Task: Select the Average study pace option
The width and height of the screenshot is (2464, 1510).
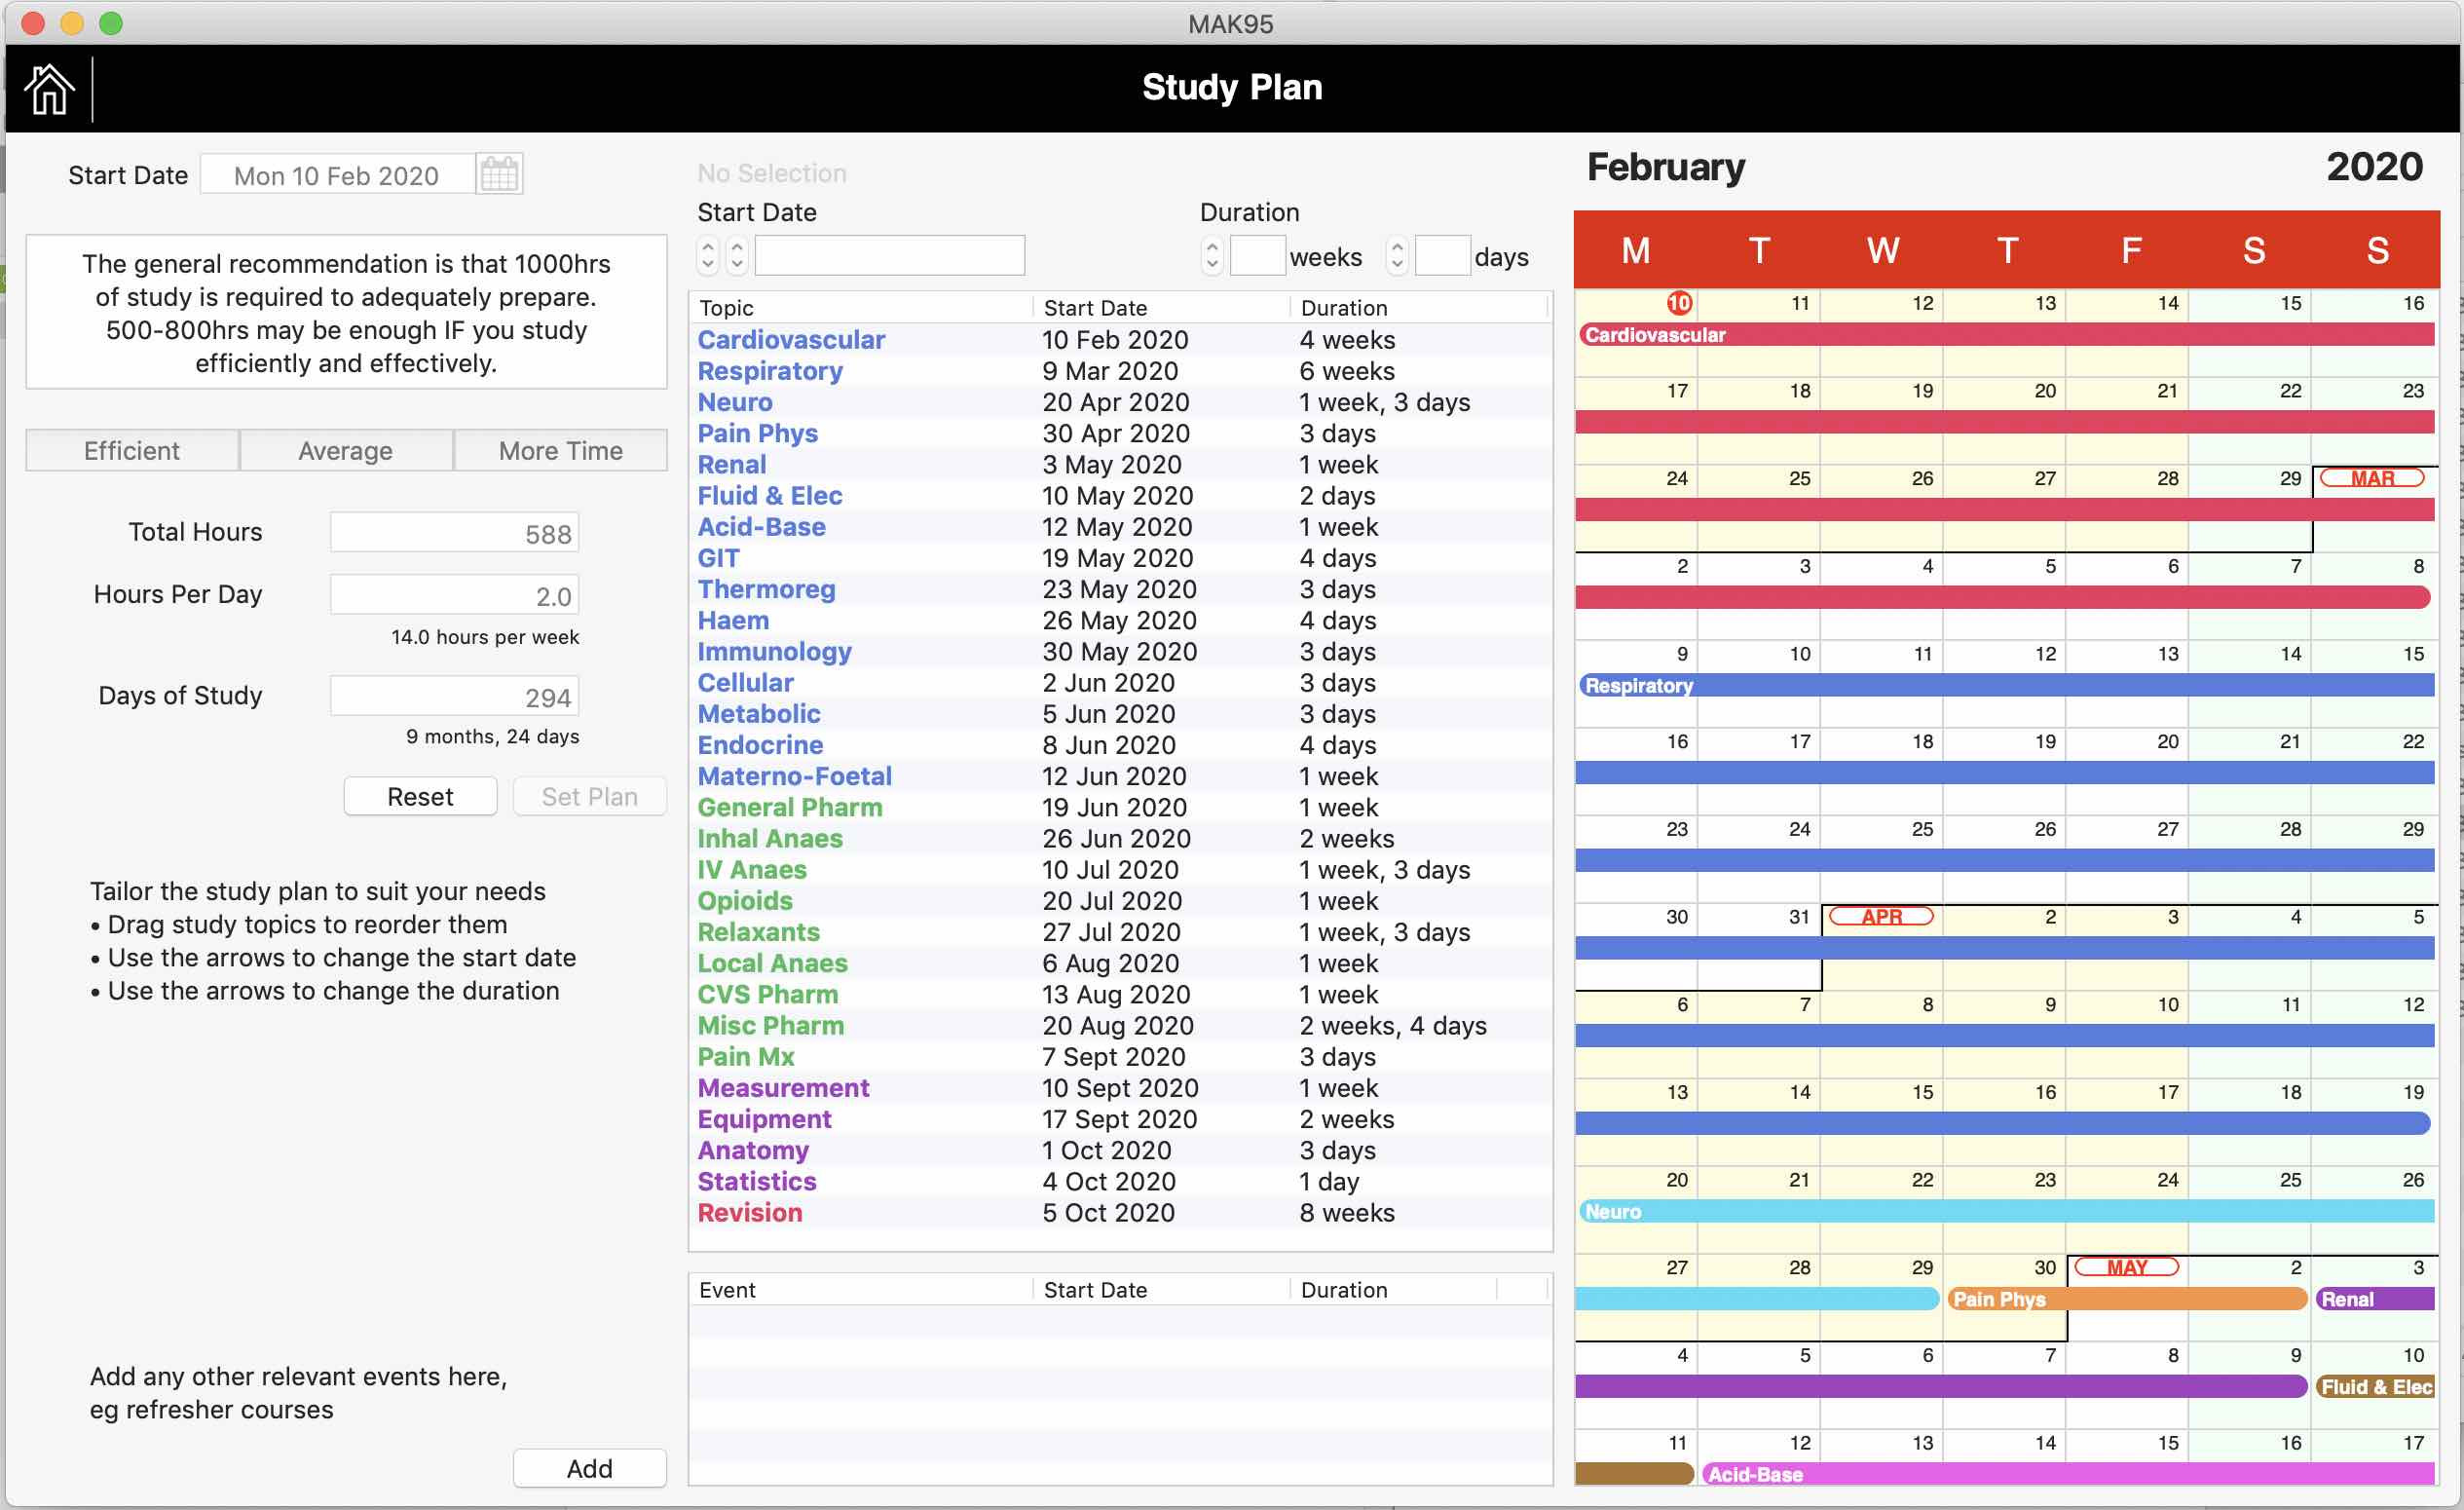Action: (x=346, y=451)
